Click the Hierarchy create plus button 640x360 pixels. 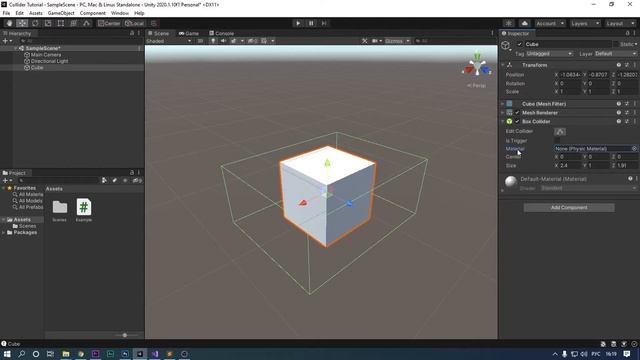point(7,41)
